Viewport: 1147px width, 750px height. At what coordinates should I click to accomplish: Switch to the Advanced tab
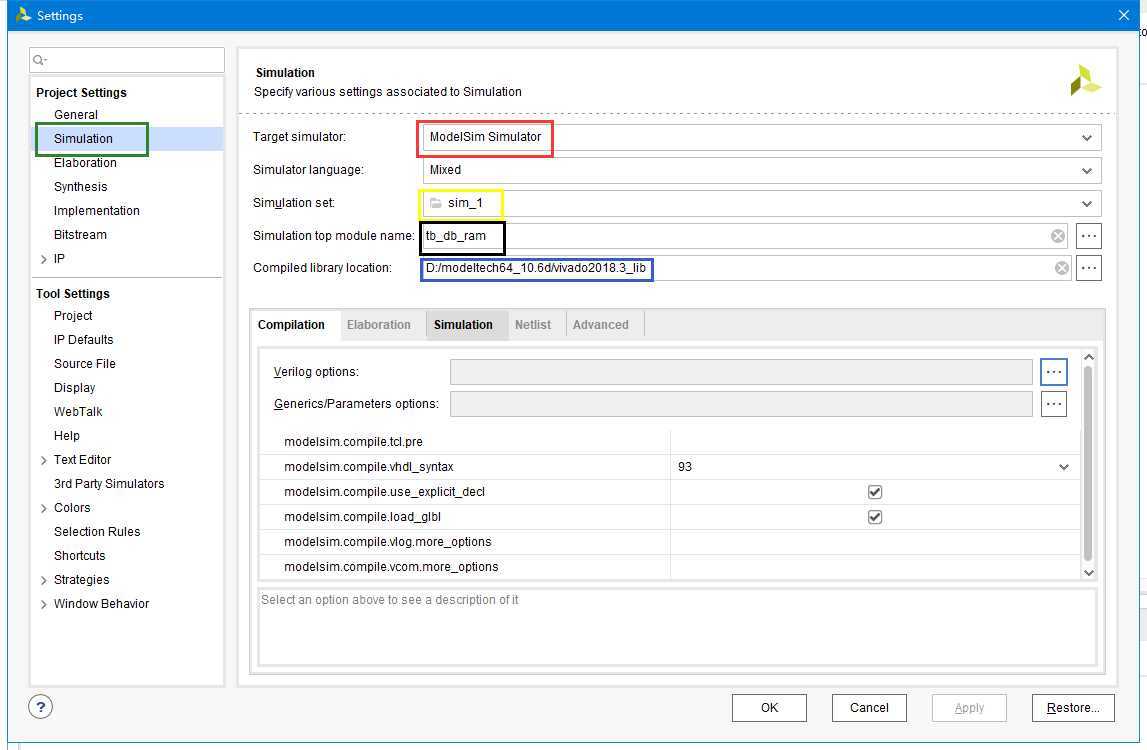click(601, 325)
